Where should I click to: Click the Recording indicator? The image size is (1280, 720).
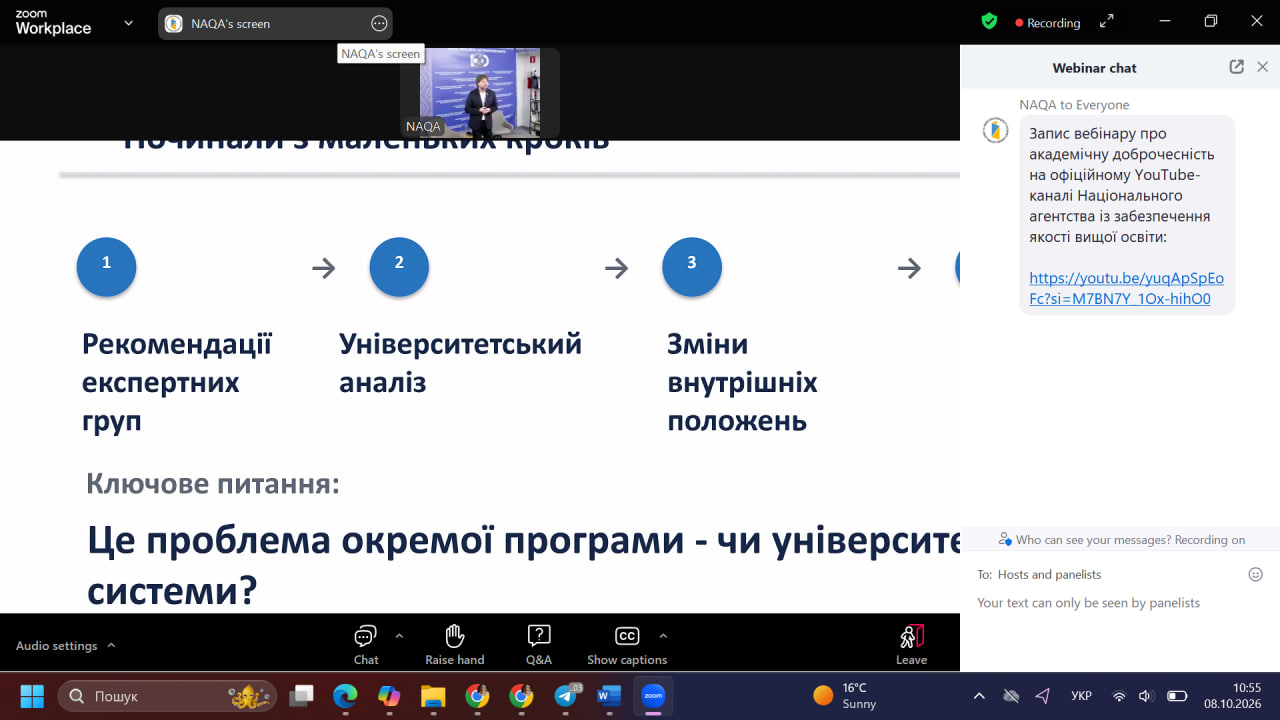[1047, 22]
